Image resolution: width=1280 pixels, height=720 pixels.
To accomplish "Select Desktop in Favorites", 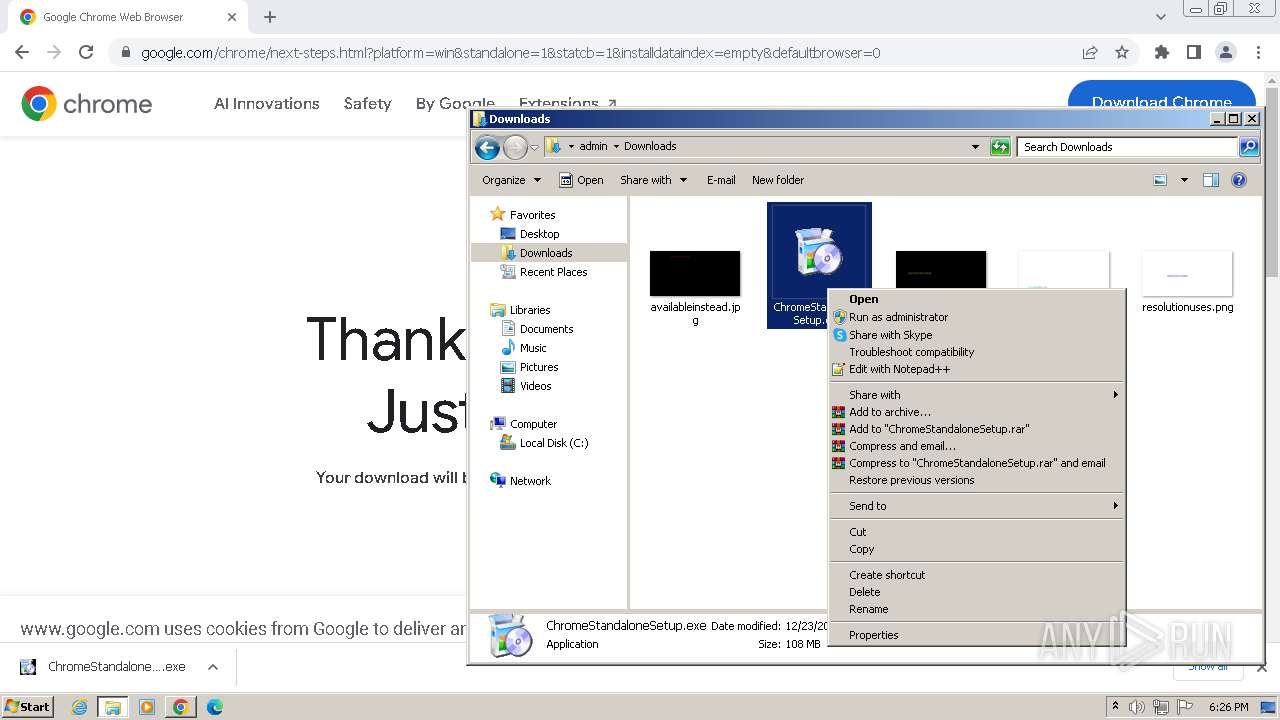I will (539, 234).
